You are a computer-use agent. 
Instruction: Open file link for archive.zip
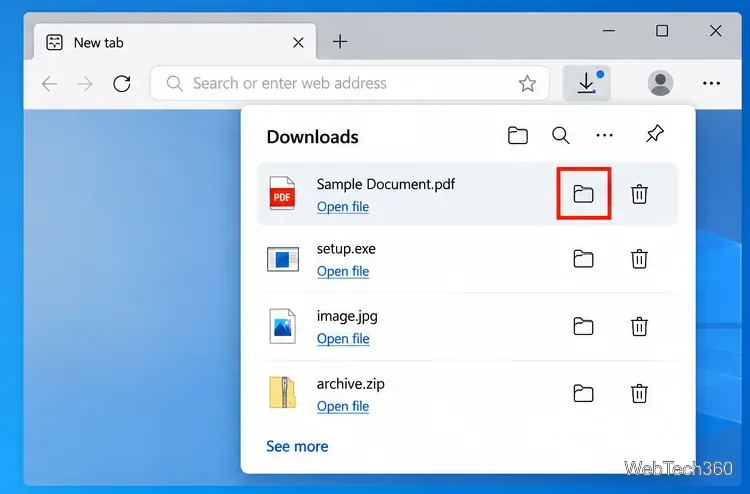coord(343,406)
